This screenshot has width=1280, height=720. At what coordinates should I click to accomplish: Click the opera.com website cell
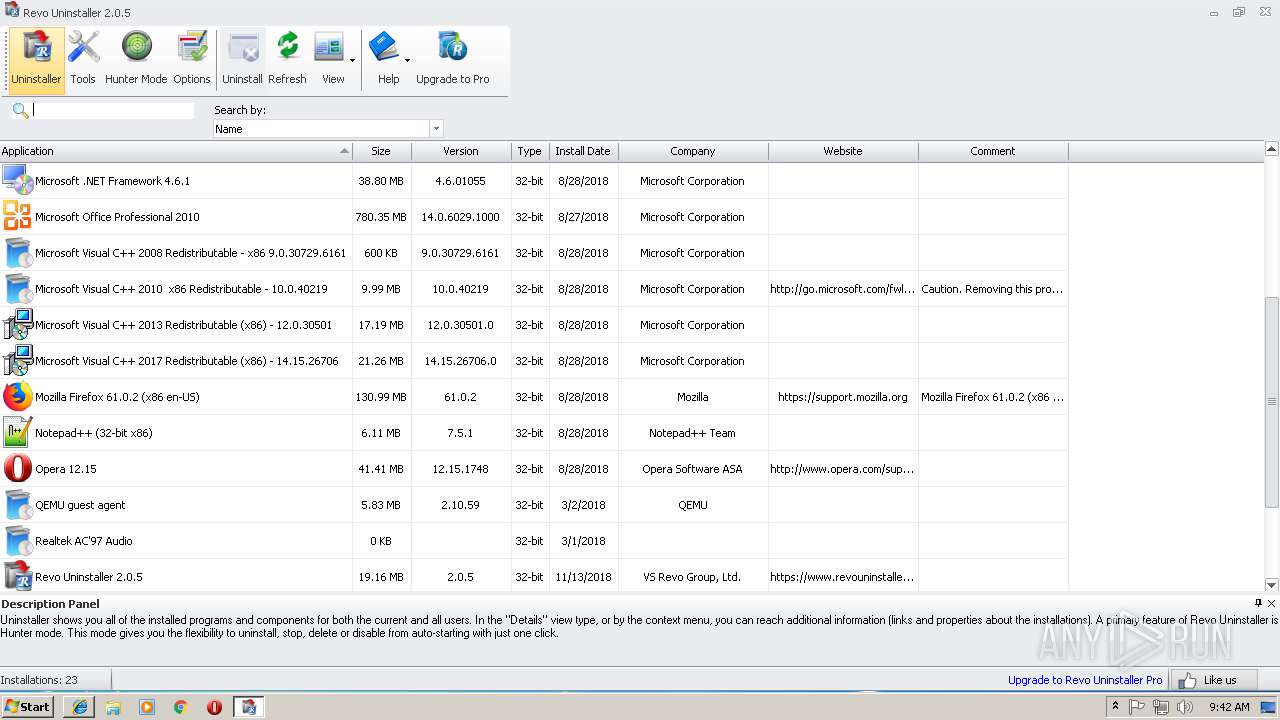(843, 469)
